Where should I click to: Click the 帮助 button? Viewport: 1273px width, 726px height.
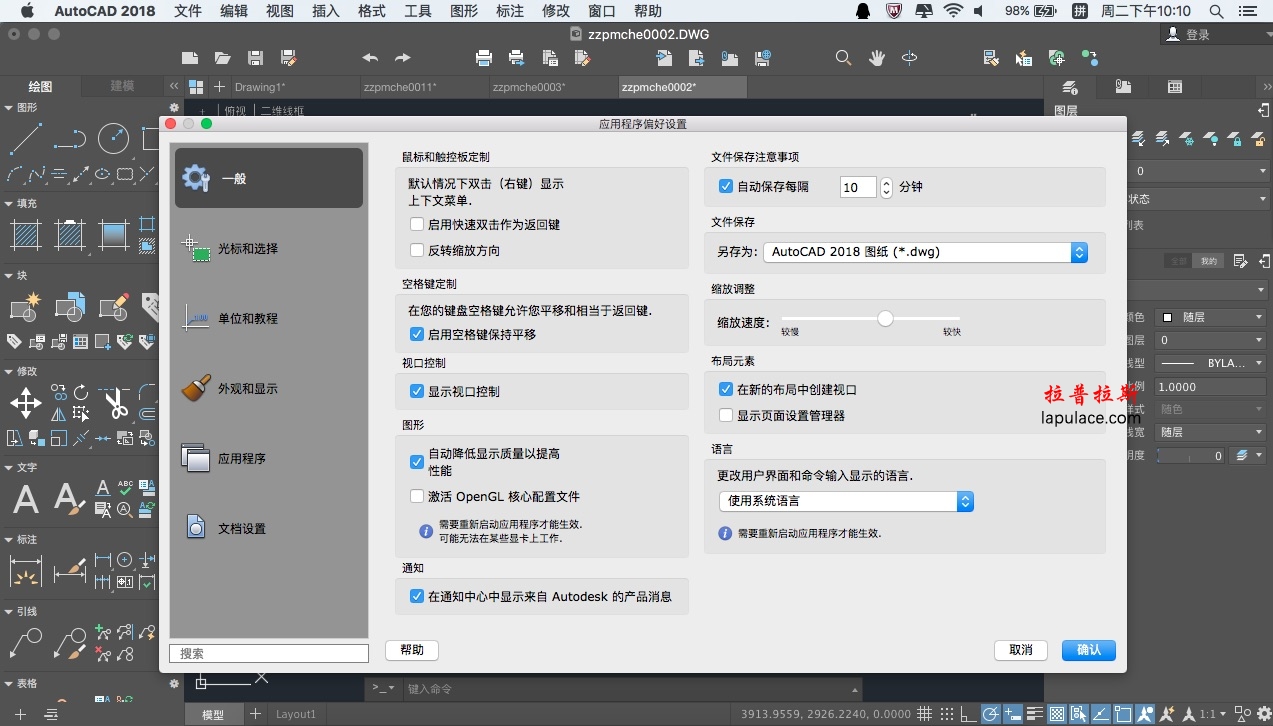tap(412, 650)
